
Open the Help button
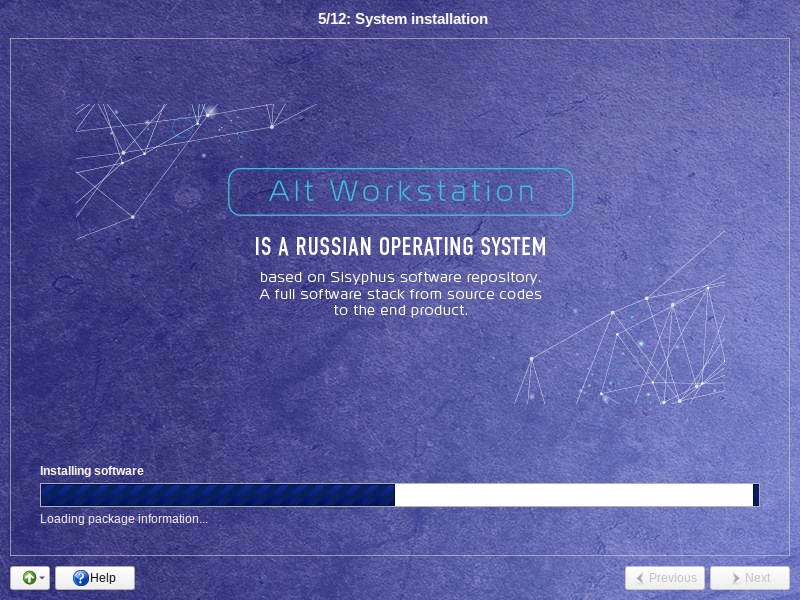[x=95, y=578]
